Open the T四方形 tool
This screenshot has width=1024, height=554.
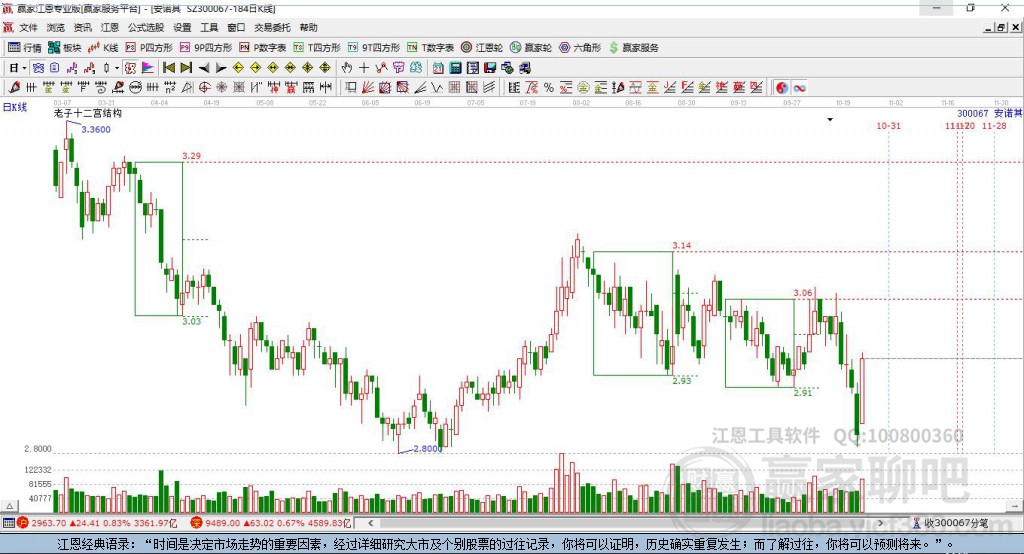(317, 48)
